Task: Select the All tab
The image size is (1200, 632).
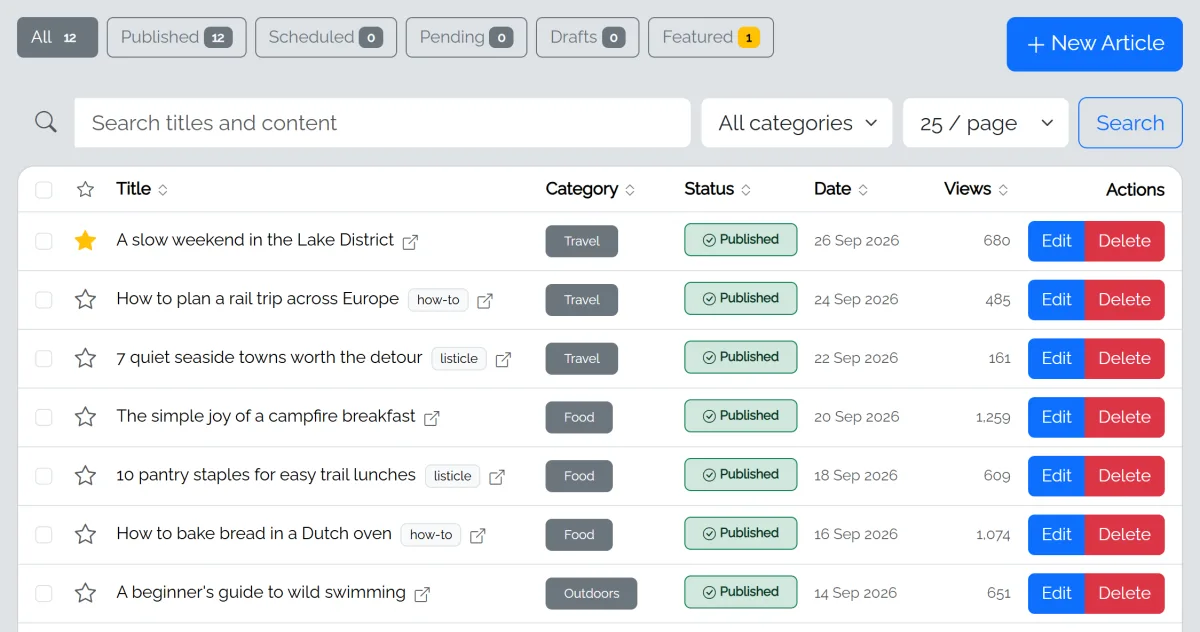Action: coord(57,37)
